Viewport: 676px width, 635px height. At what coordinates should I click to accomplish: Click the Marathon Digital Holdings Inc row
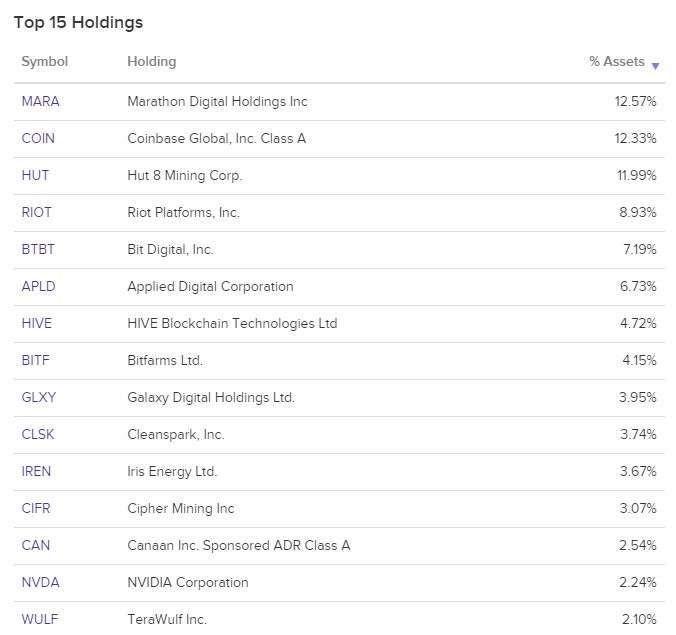point(339,102)
